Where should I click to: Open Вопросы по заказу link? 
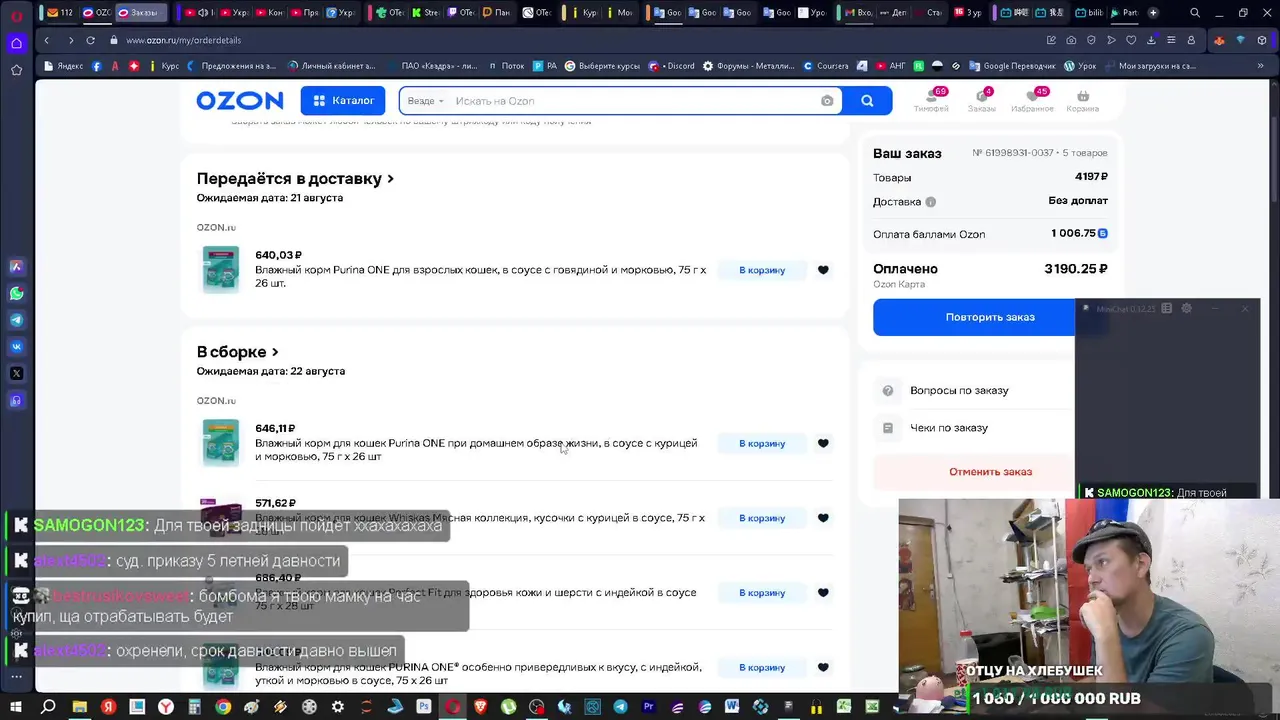tap(959, 390)
